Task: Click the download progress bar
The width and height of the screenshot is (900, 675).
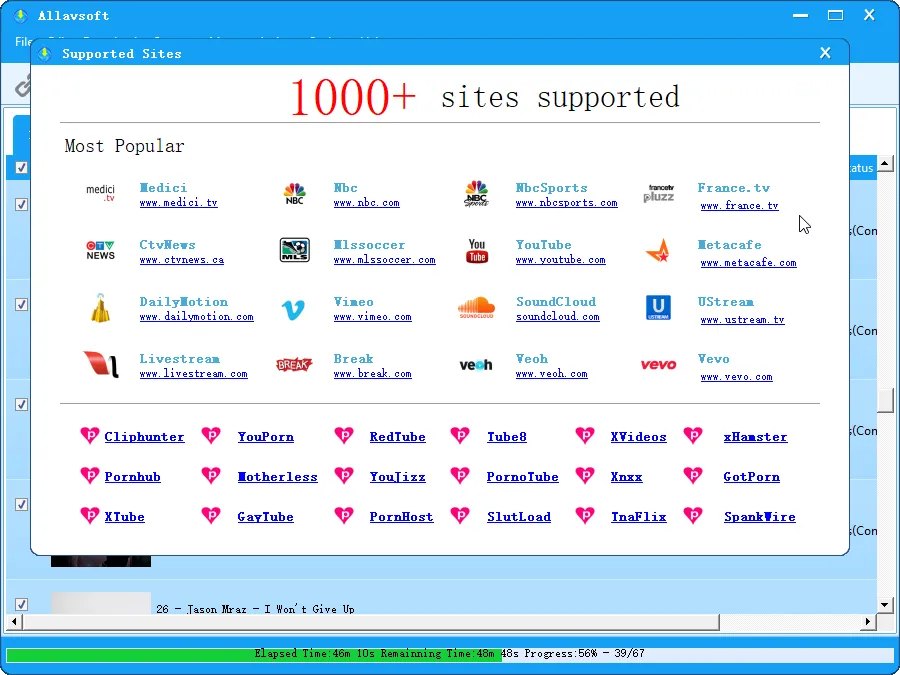Action: tap(450, 654)
